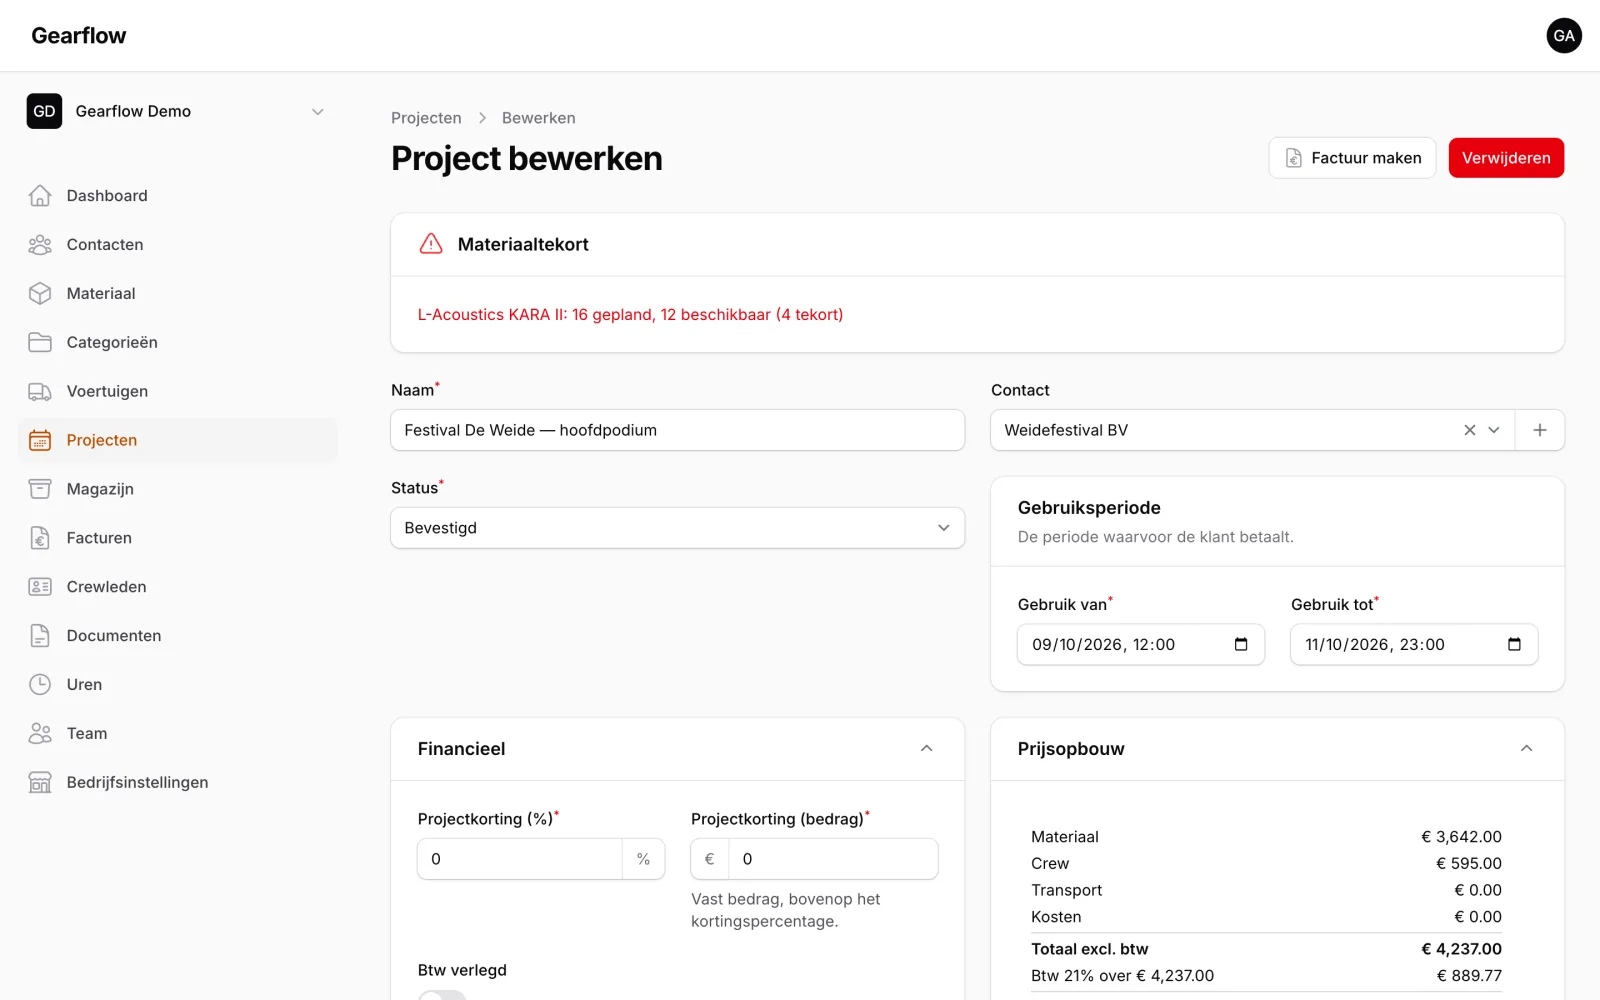Open the Contact dropdown arrow
Viewport: 1600px width, 1000px height.
1494,430
